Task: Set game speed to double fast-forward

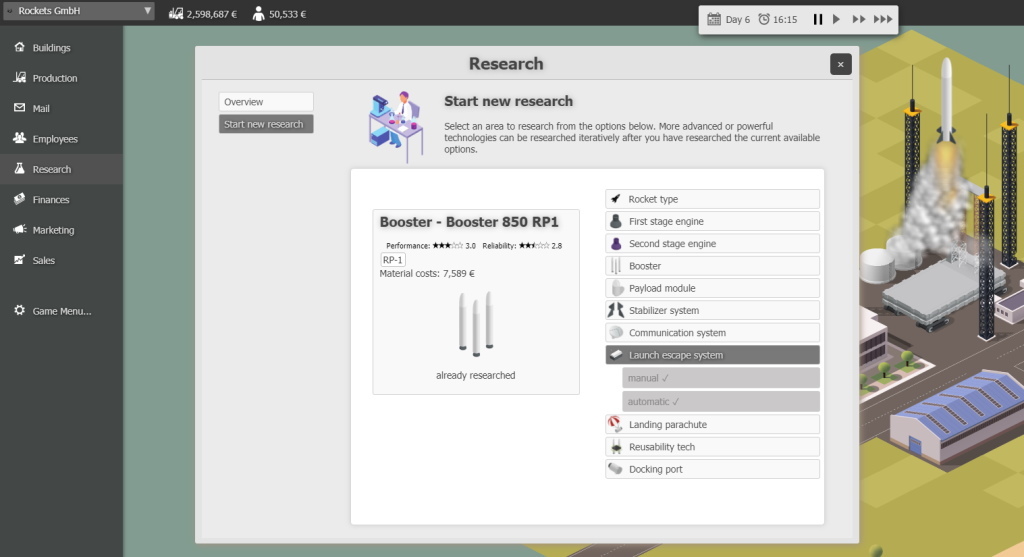Action: (x=858, y=19)
